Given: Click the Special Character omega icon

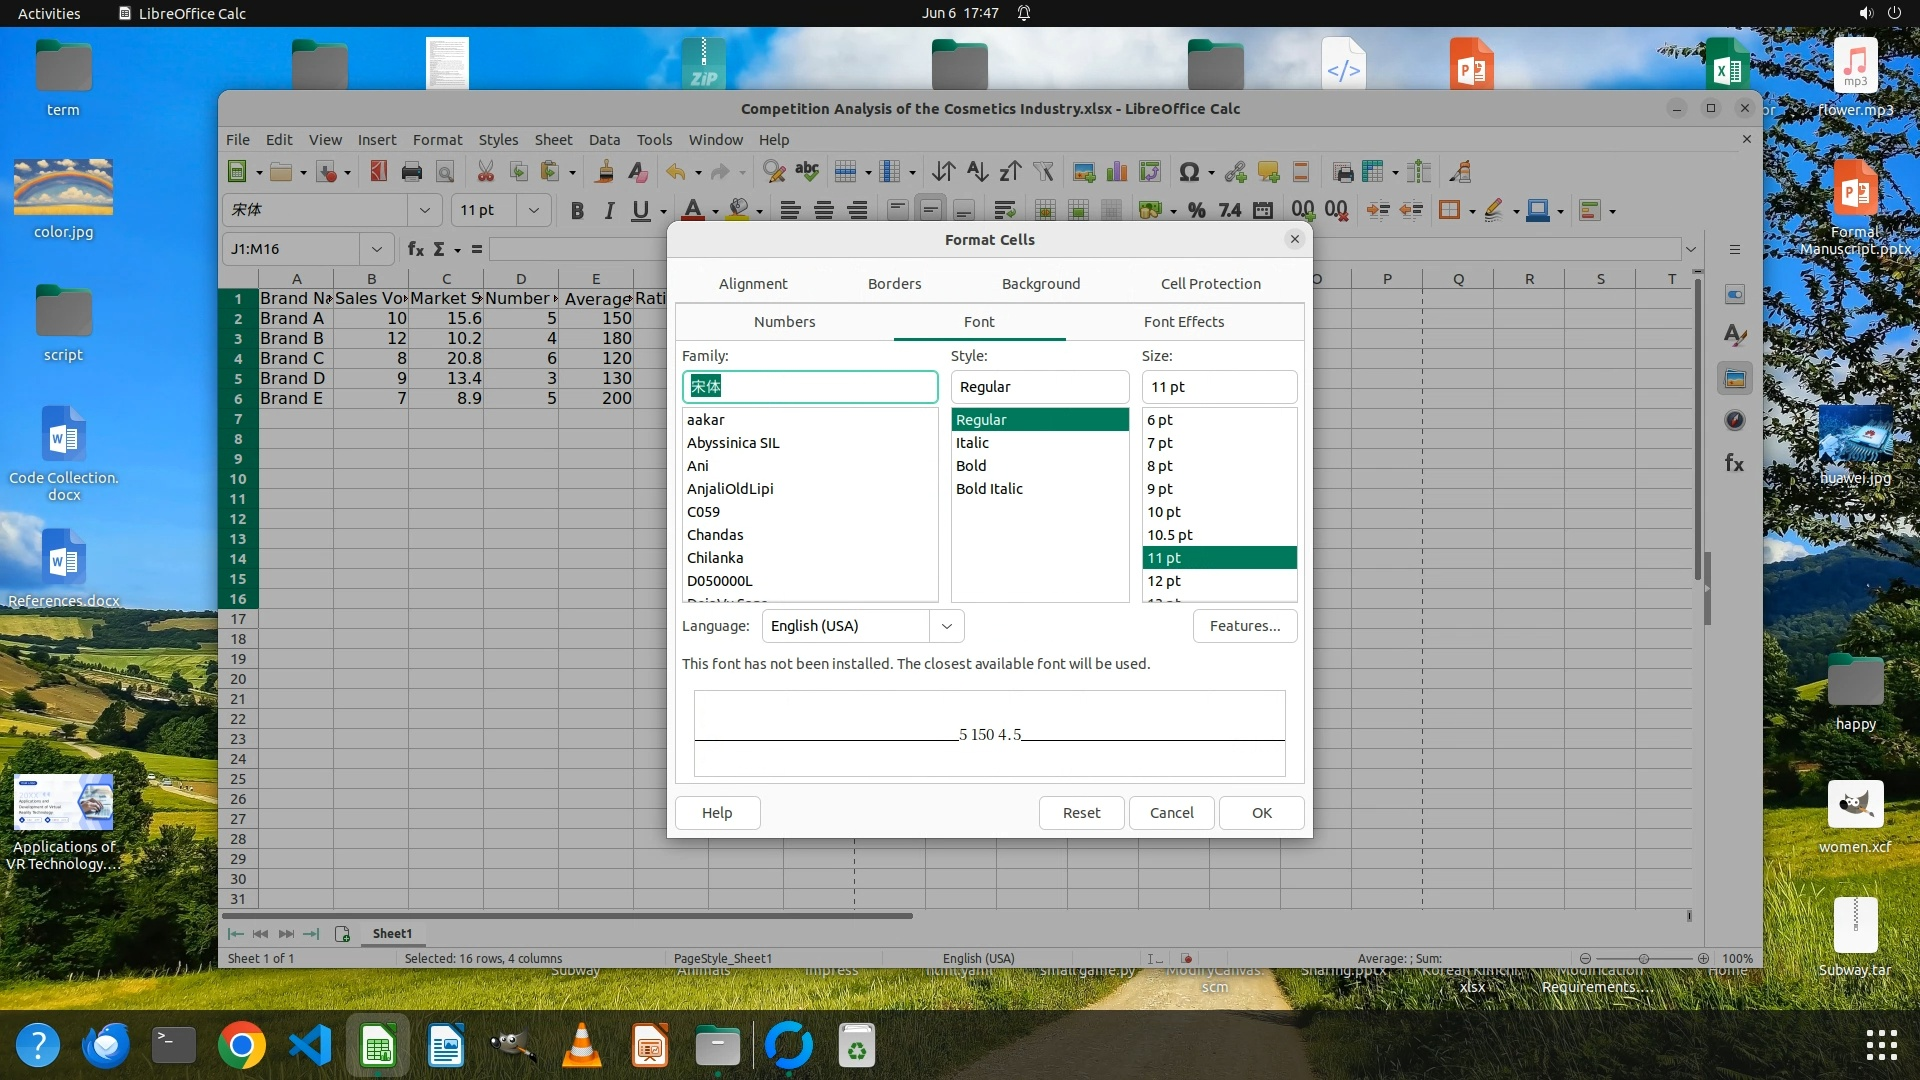Looking at the screenshot, I should [x=1188, y=172].
